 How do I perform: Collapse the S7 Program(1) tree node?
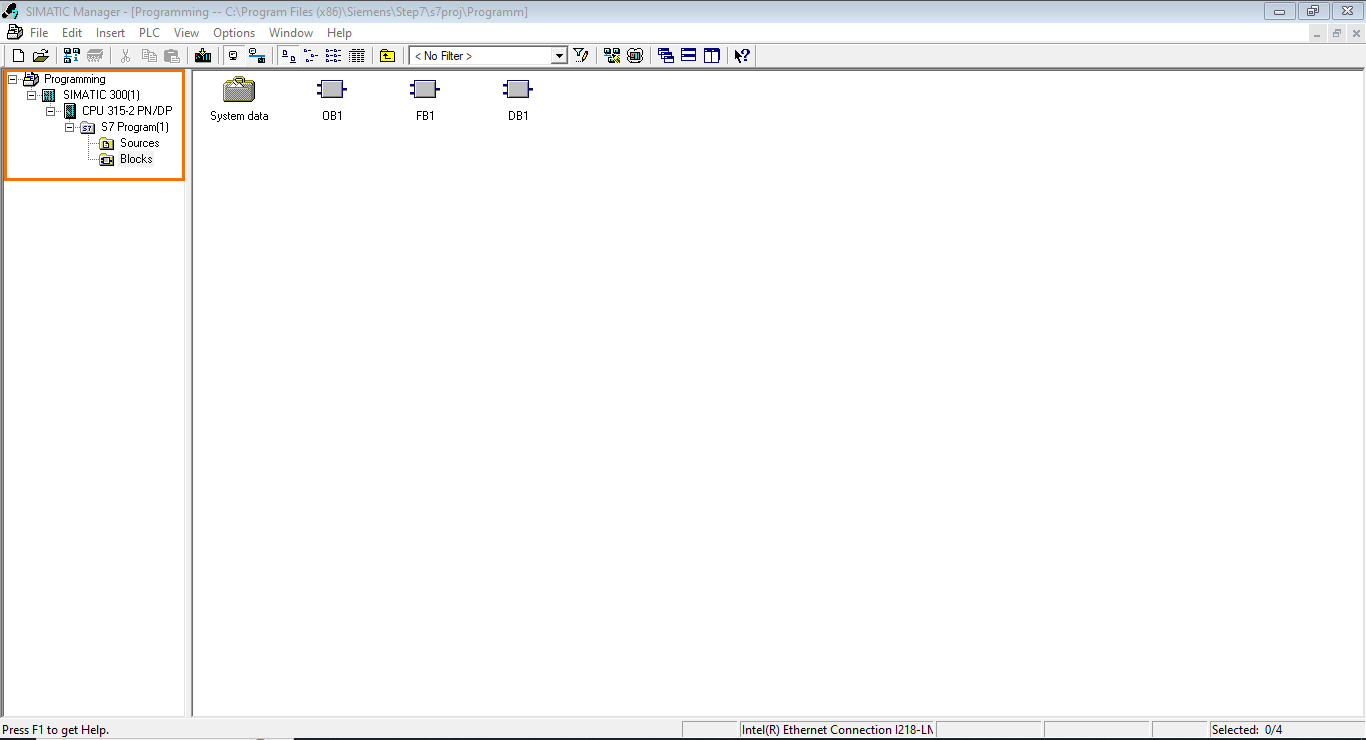[70, 127]
